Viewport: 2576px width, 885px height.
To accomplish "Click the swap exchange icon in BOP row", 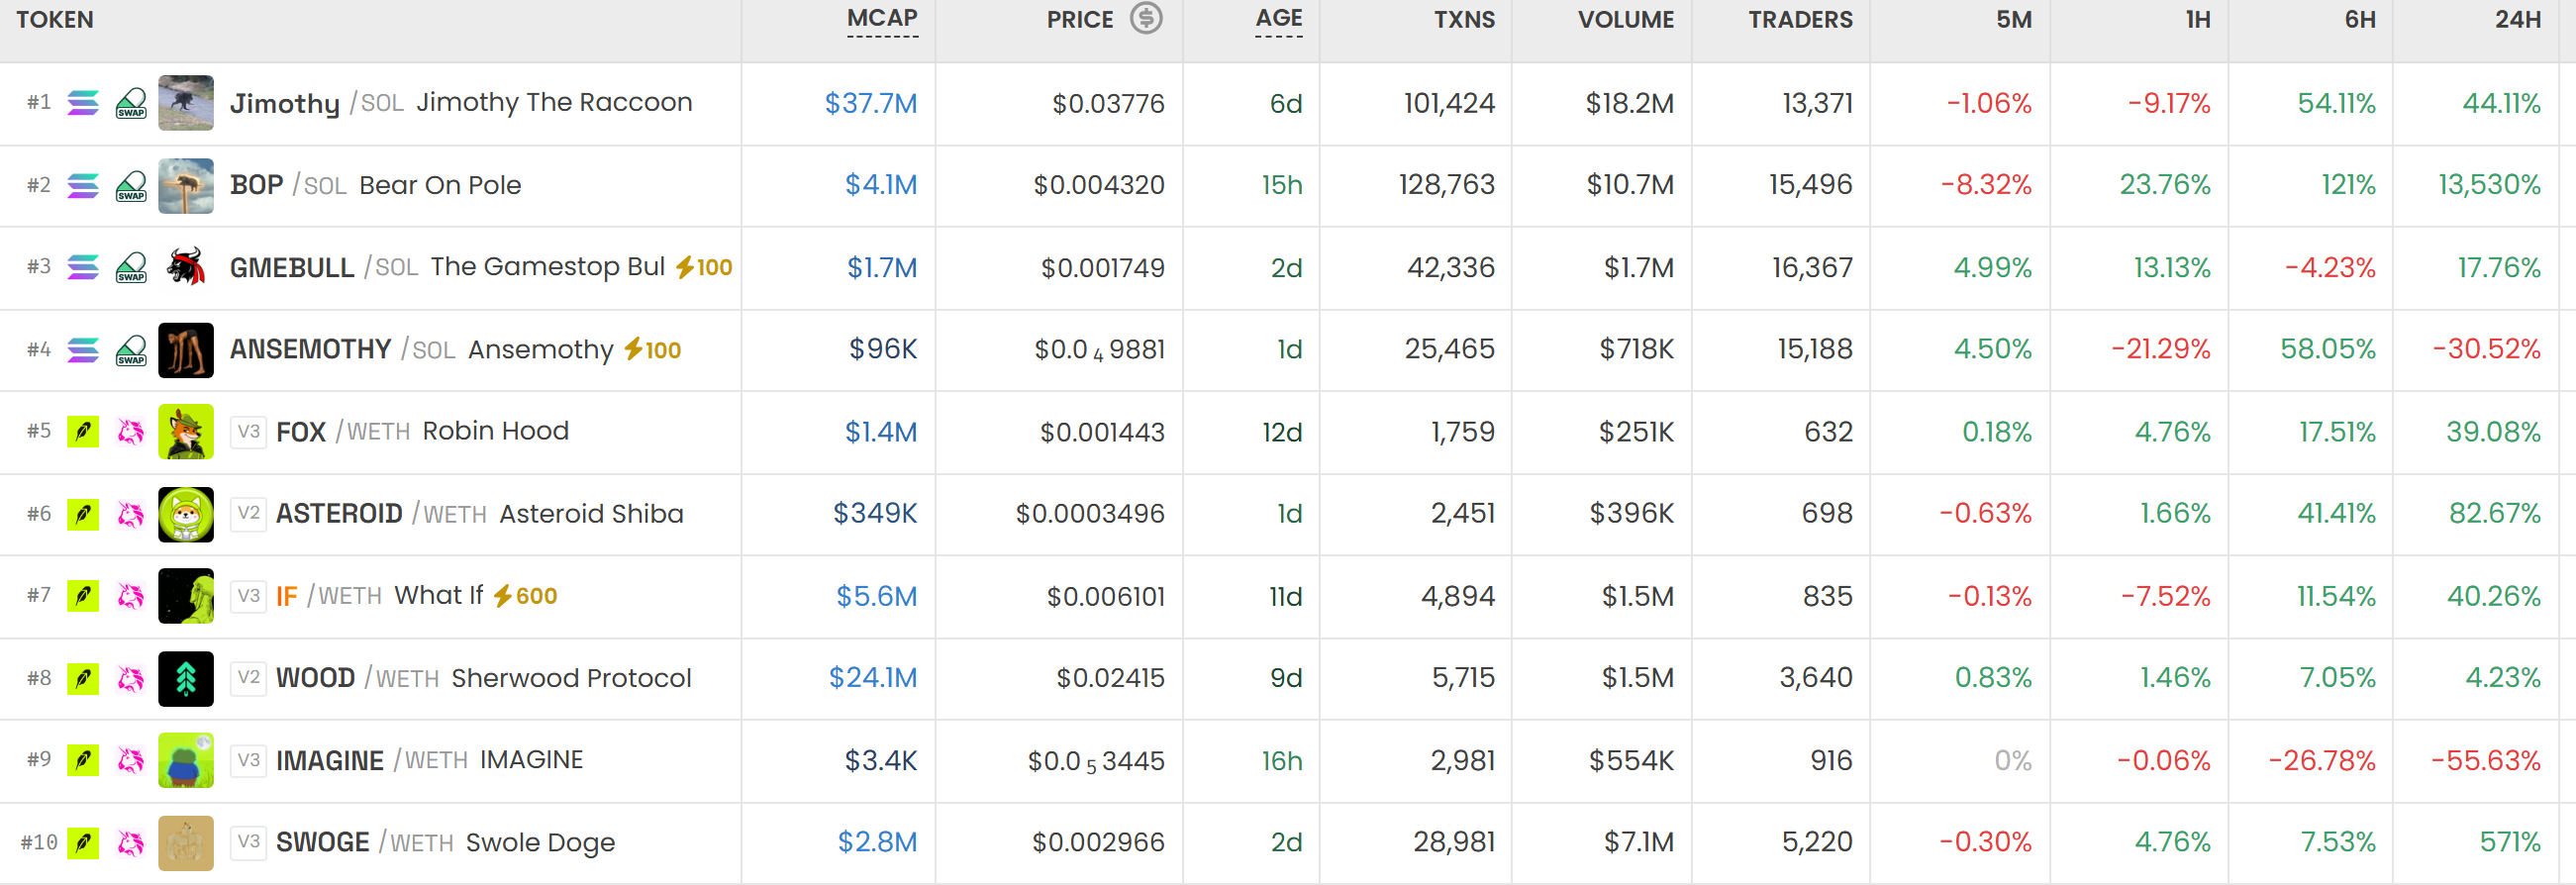I will (131, 186).
